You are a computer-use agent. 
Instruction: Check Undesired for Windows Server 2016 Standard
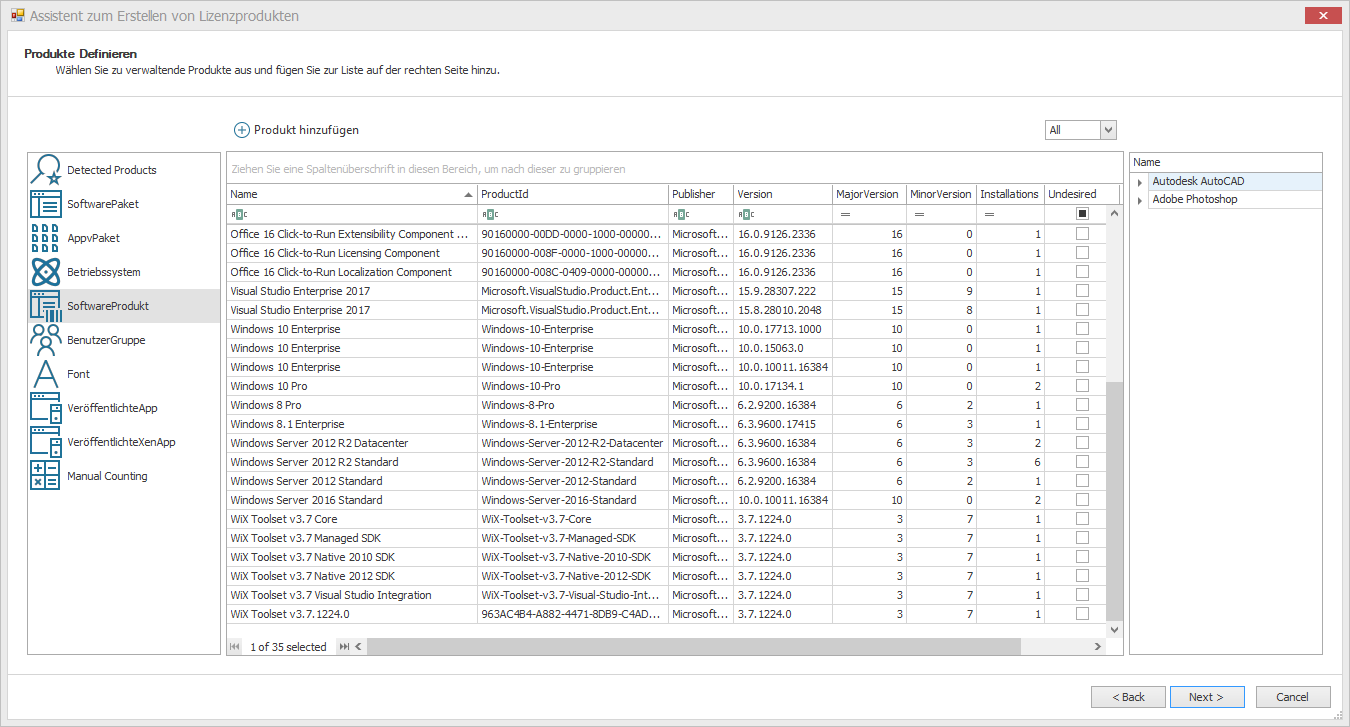point(1082,500)
